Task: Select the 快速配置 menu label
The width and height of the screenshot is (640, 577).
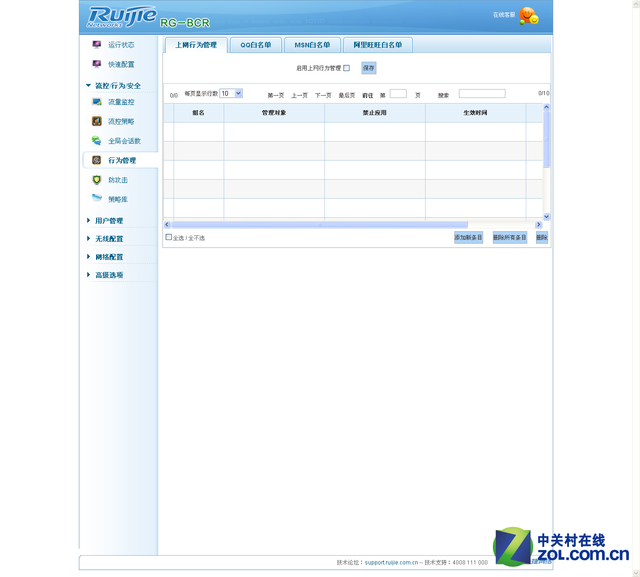Action: click(x=121, y=64)
